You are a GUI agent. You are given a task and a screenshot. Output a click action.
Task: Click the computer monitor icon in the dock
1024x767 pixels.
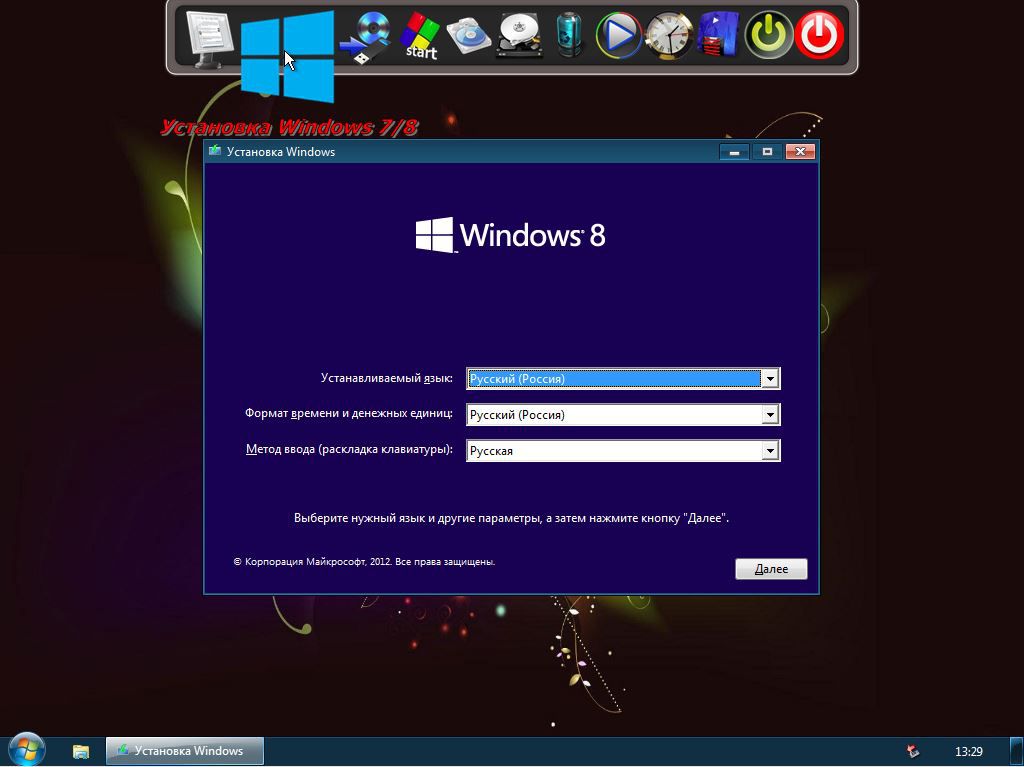(x=208, y=39)
